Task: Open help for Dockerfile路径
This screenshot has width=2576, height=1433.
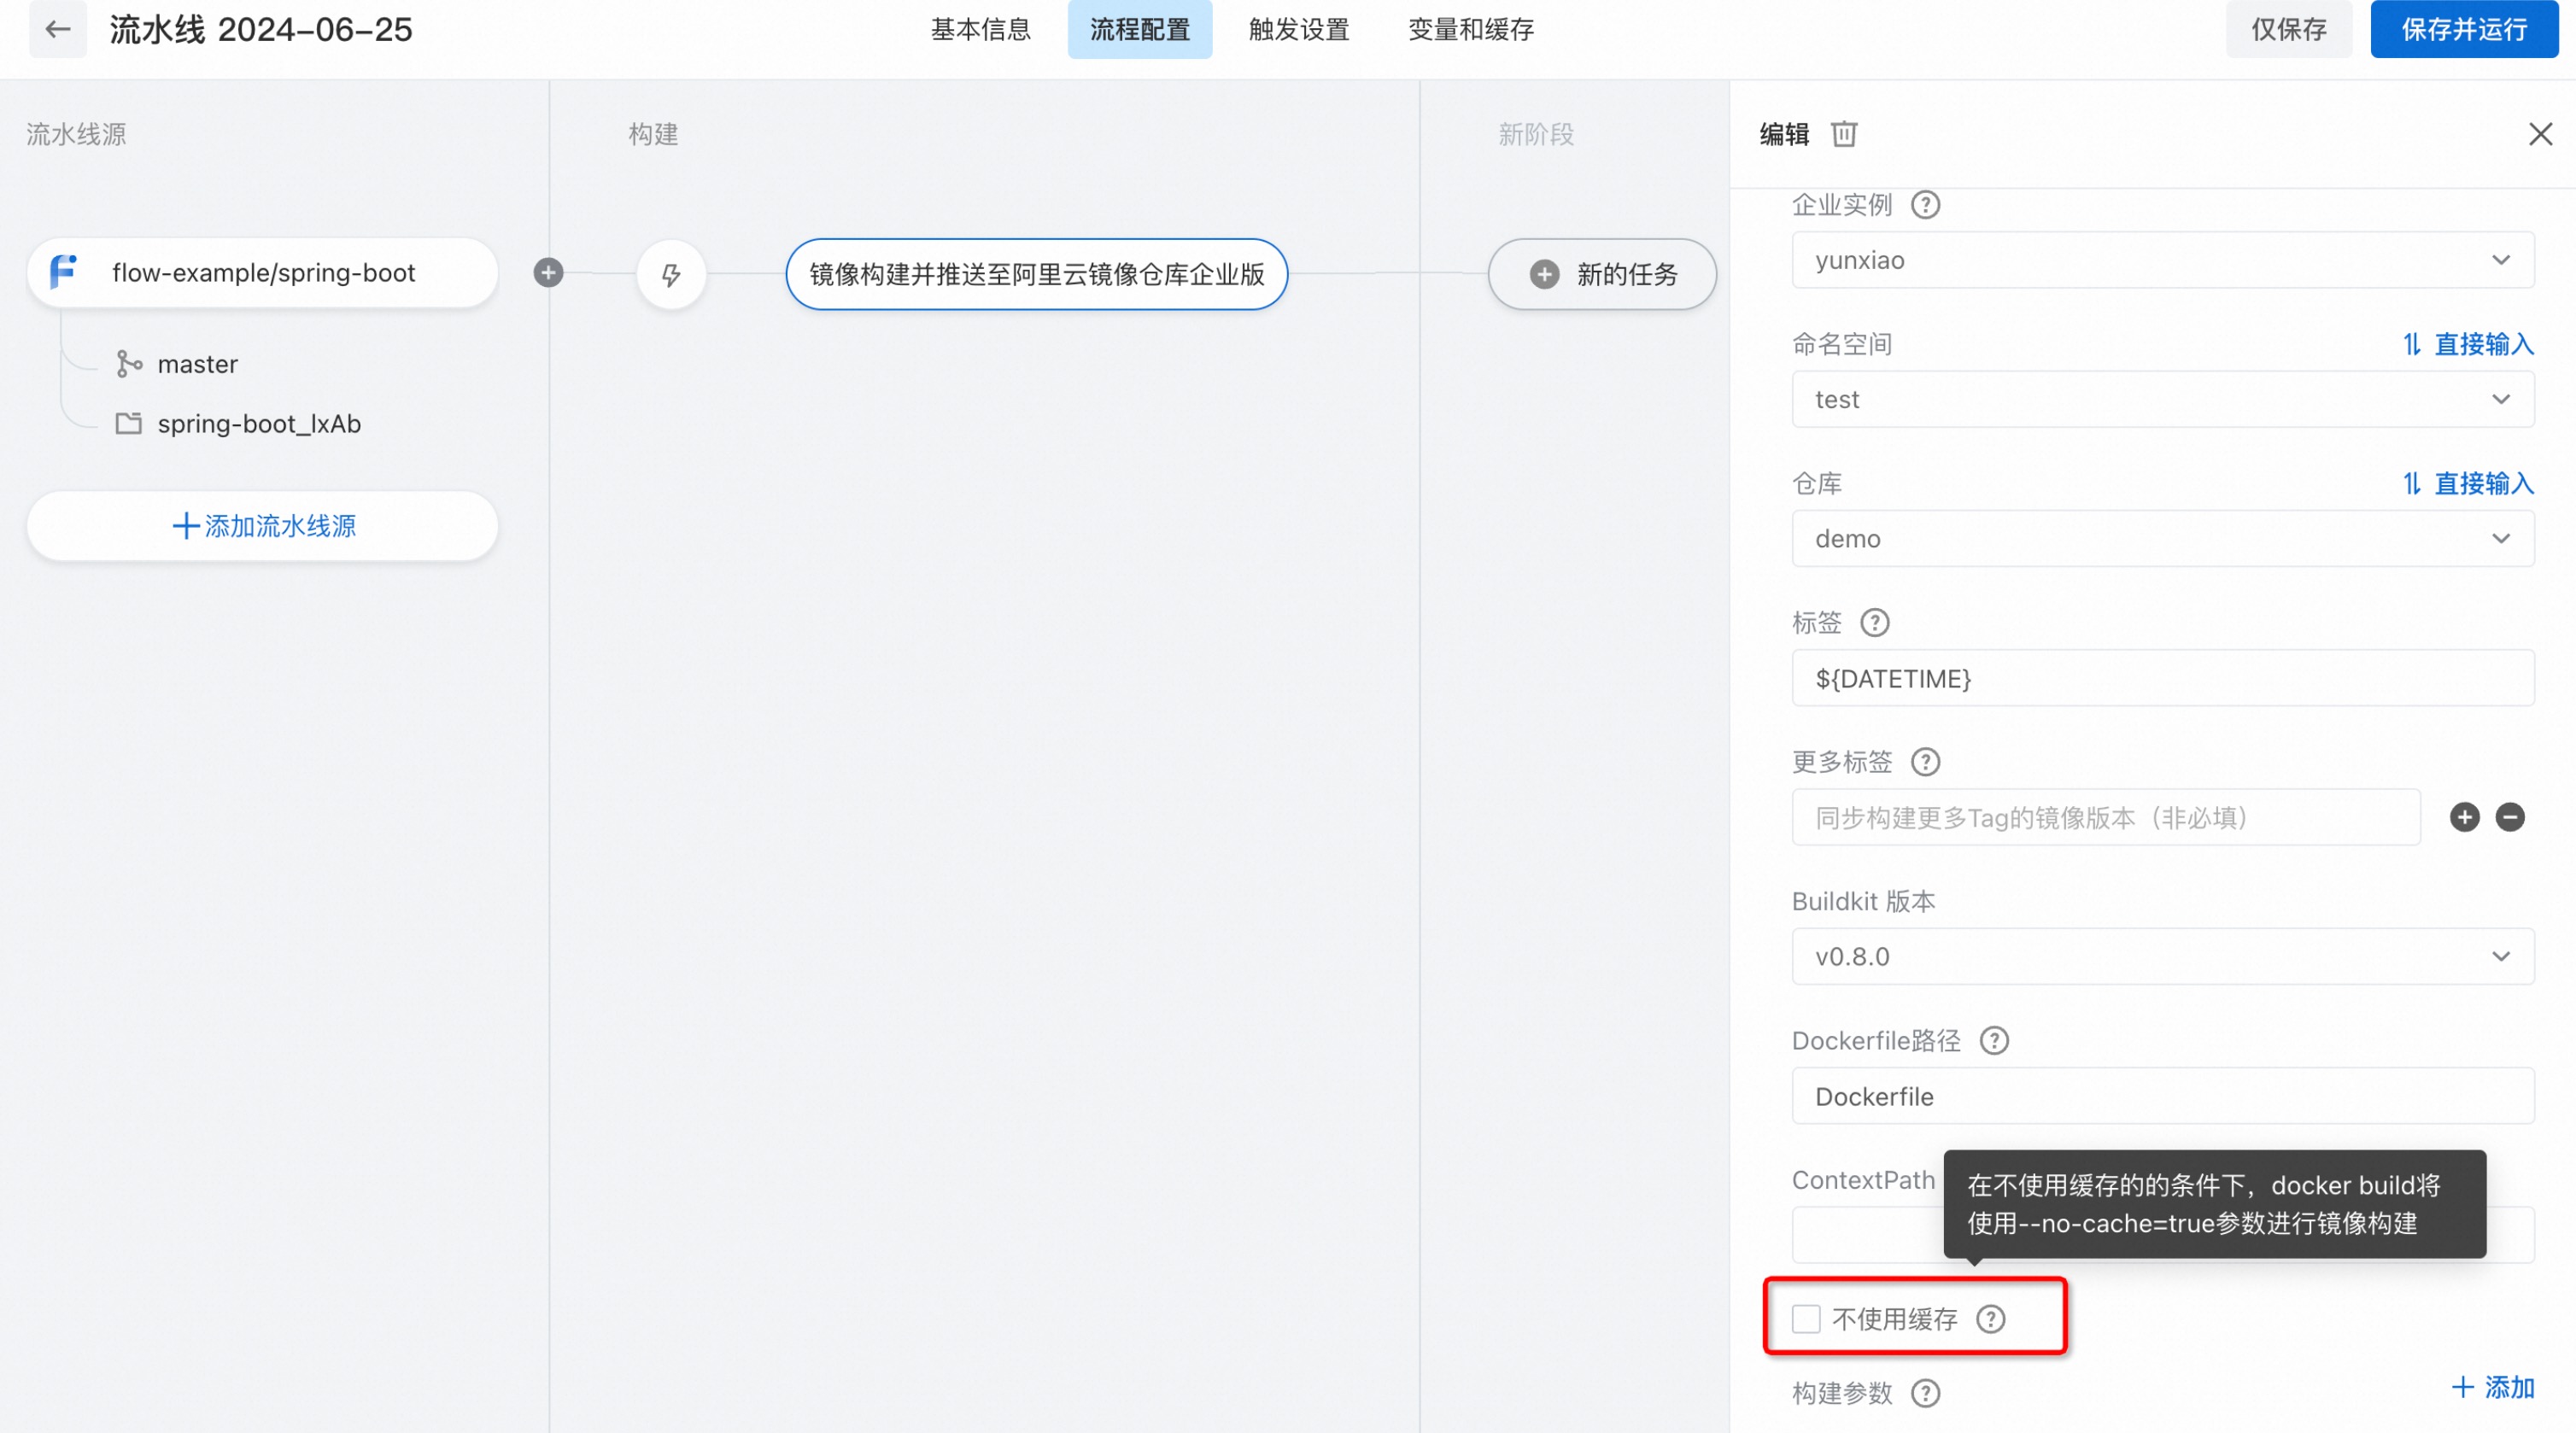Action: point(1994,1041)
